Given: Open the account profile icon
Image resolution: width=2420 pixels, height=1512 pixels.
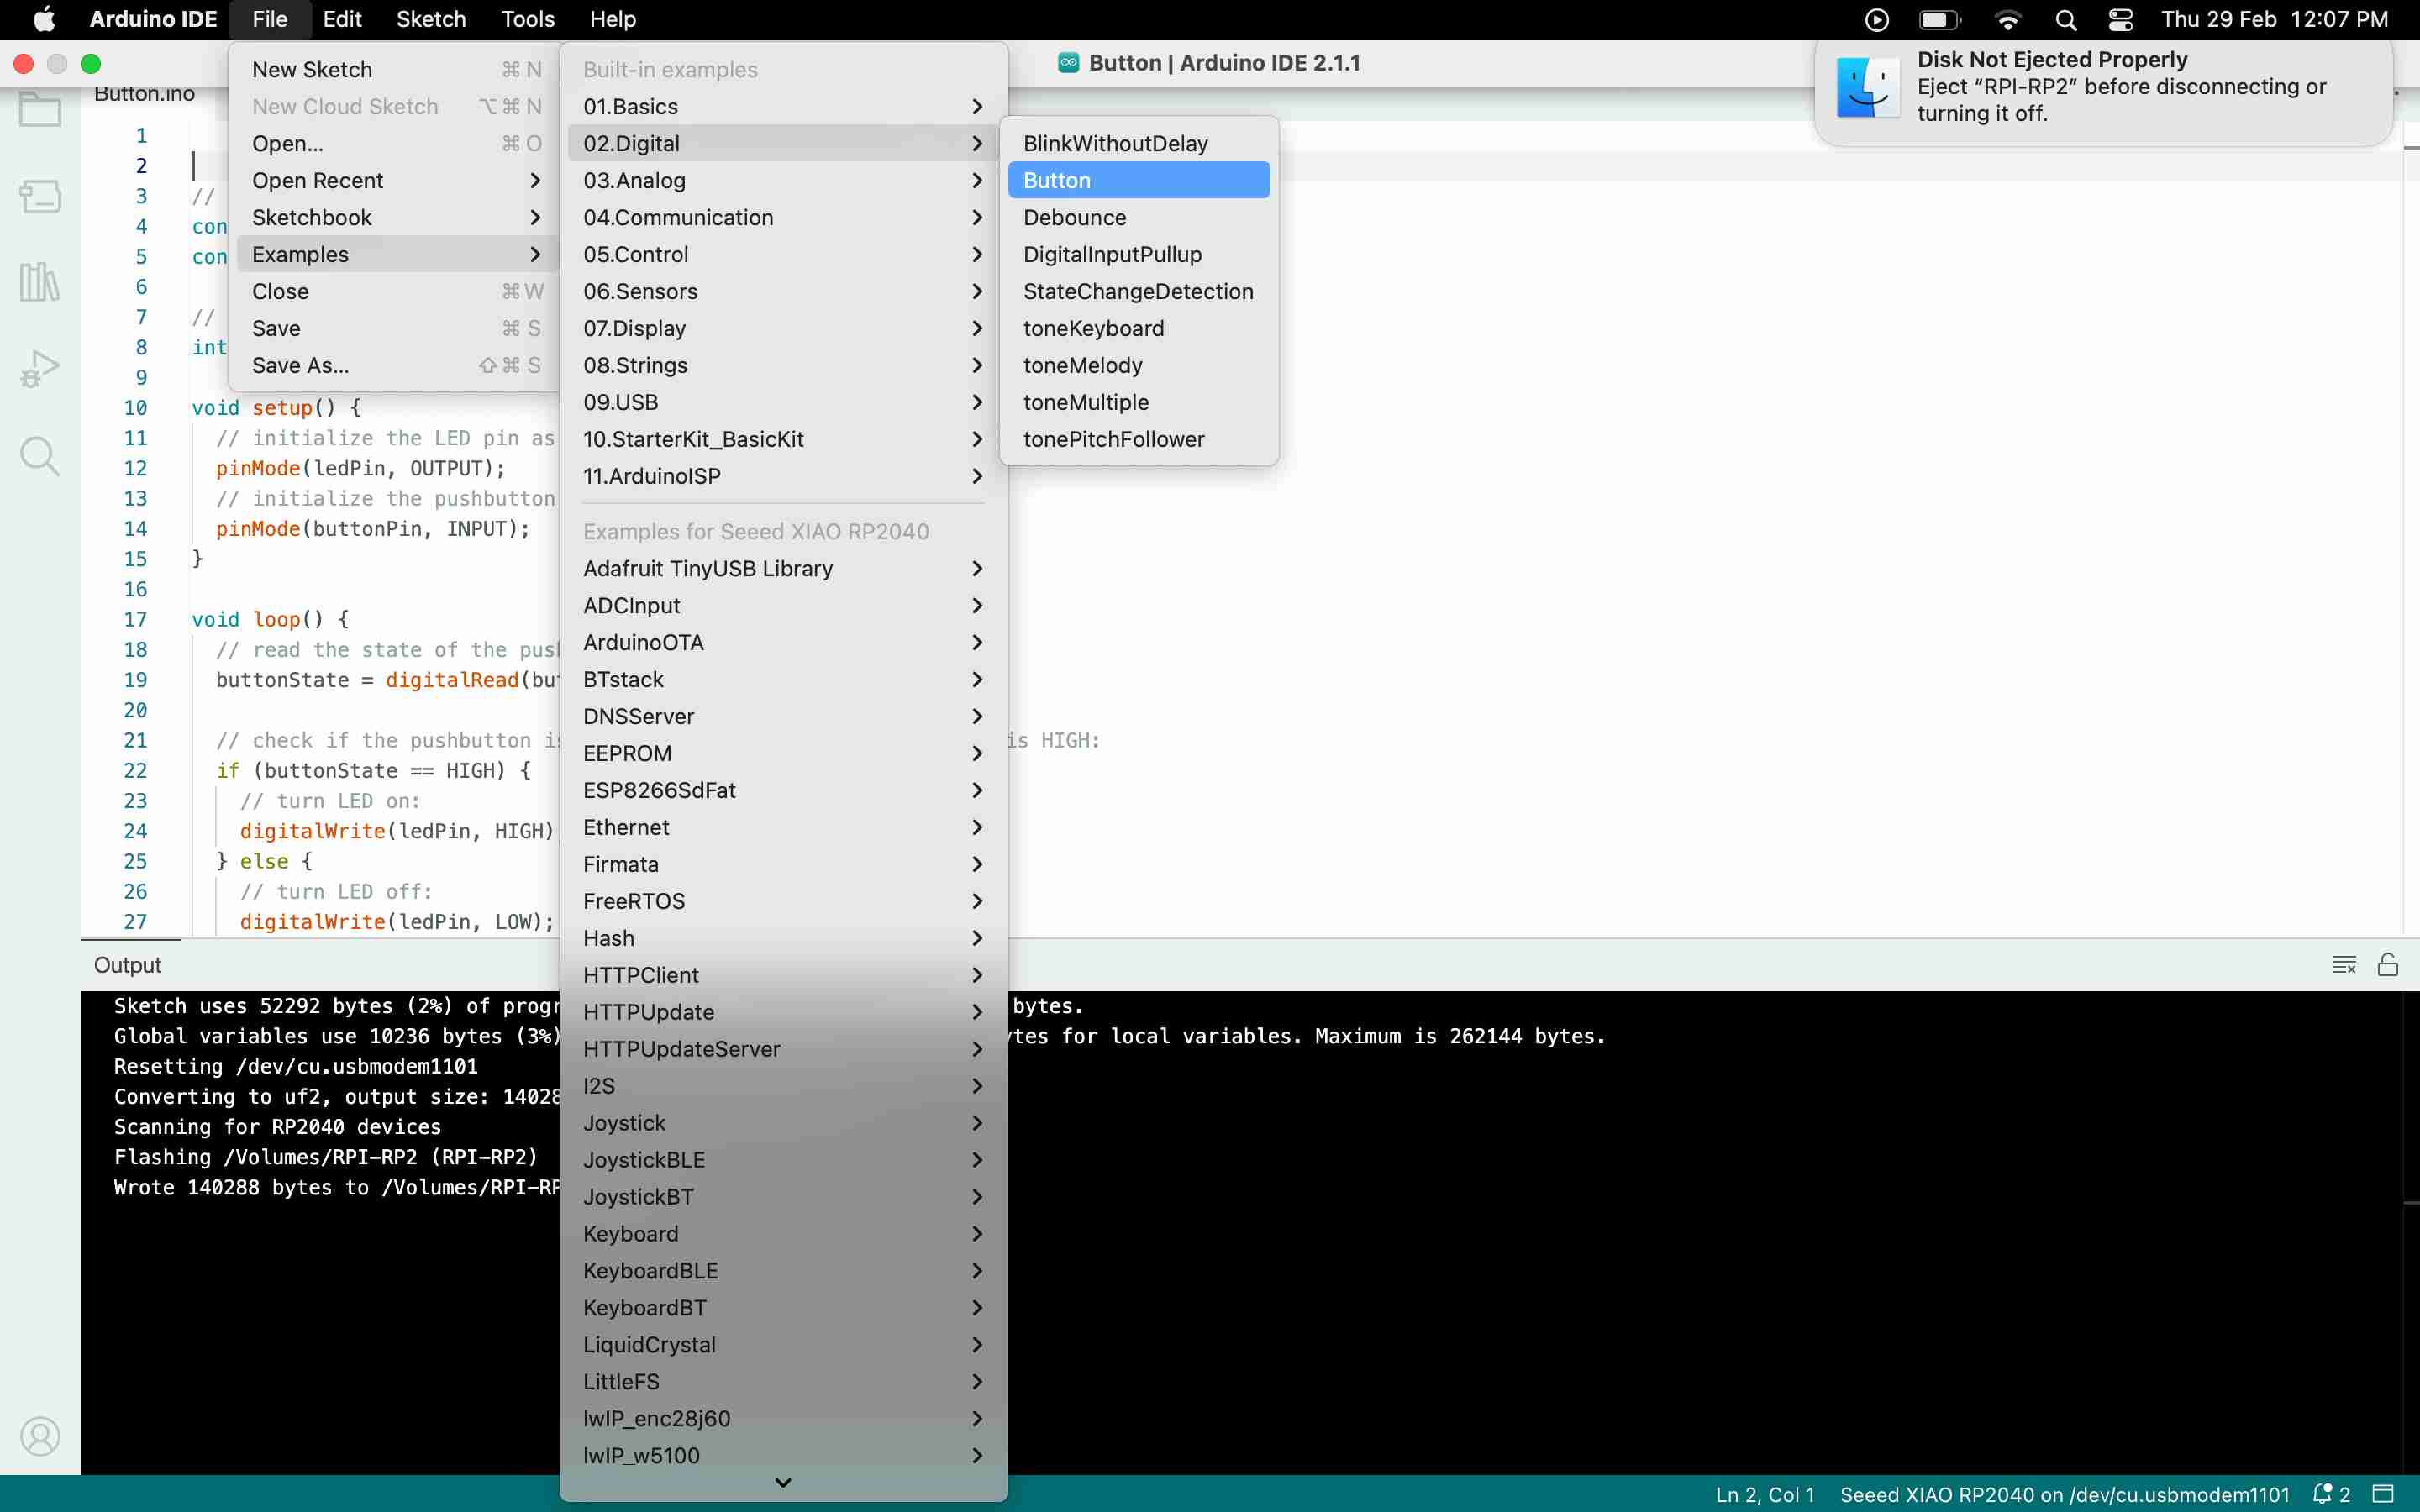Looking at the screenshot, I should [x=40, y=1436].
